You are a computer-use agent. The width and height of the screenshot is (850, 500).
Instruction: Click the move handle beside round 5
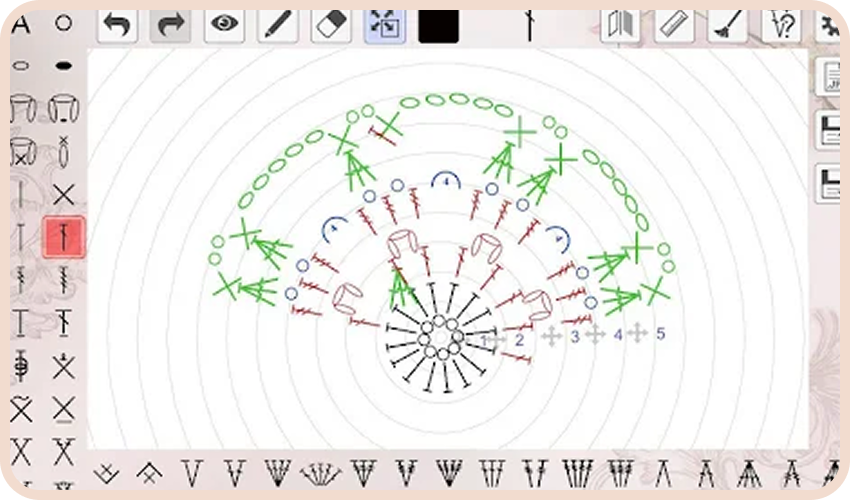[638, 332]
